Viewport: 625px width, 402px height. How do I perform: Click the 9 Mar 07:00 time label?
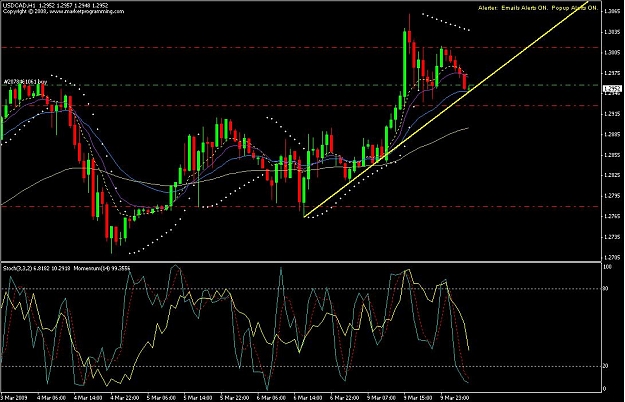pos(382,398)
